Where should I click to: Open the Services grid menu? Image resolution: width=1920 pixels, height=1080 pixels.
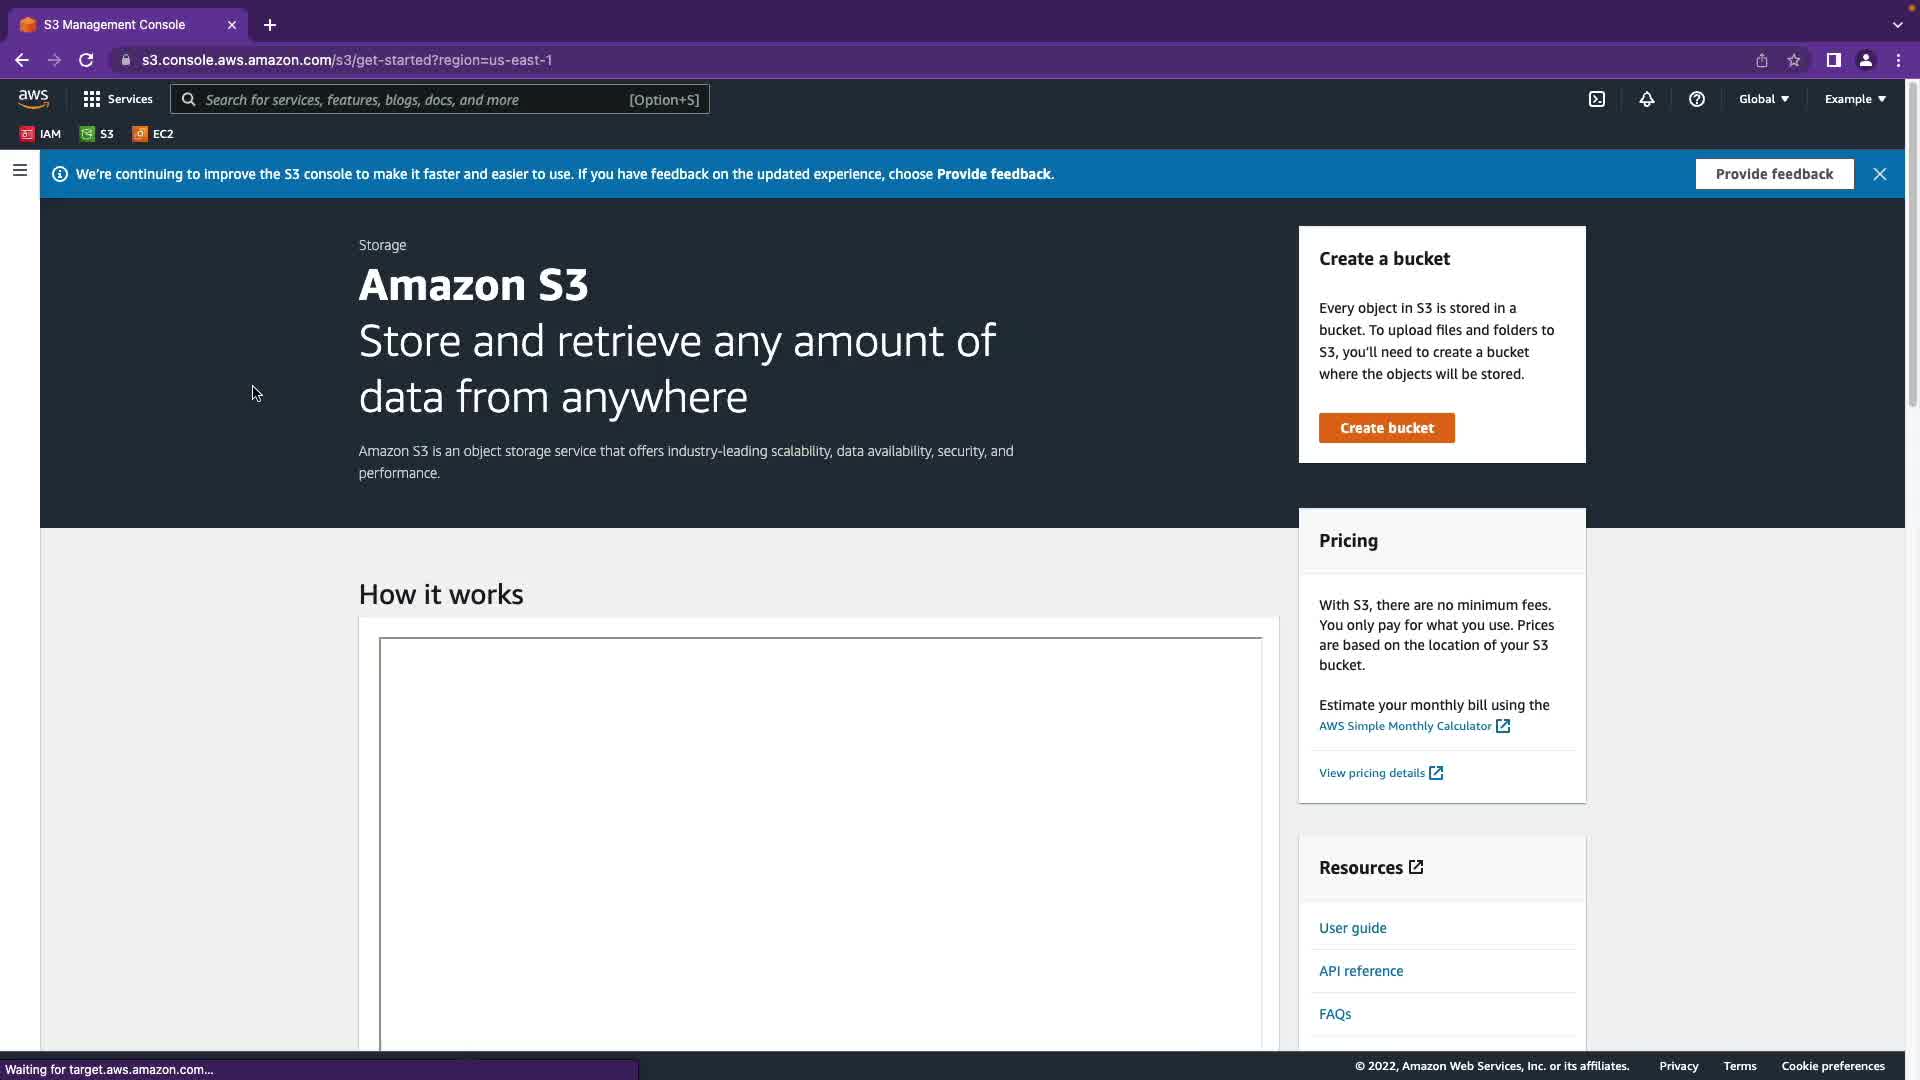(x=118, y=99)
